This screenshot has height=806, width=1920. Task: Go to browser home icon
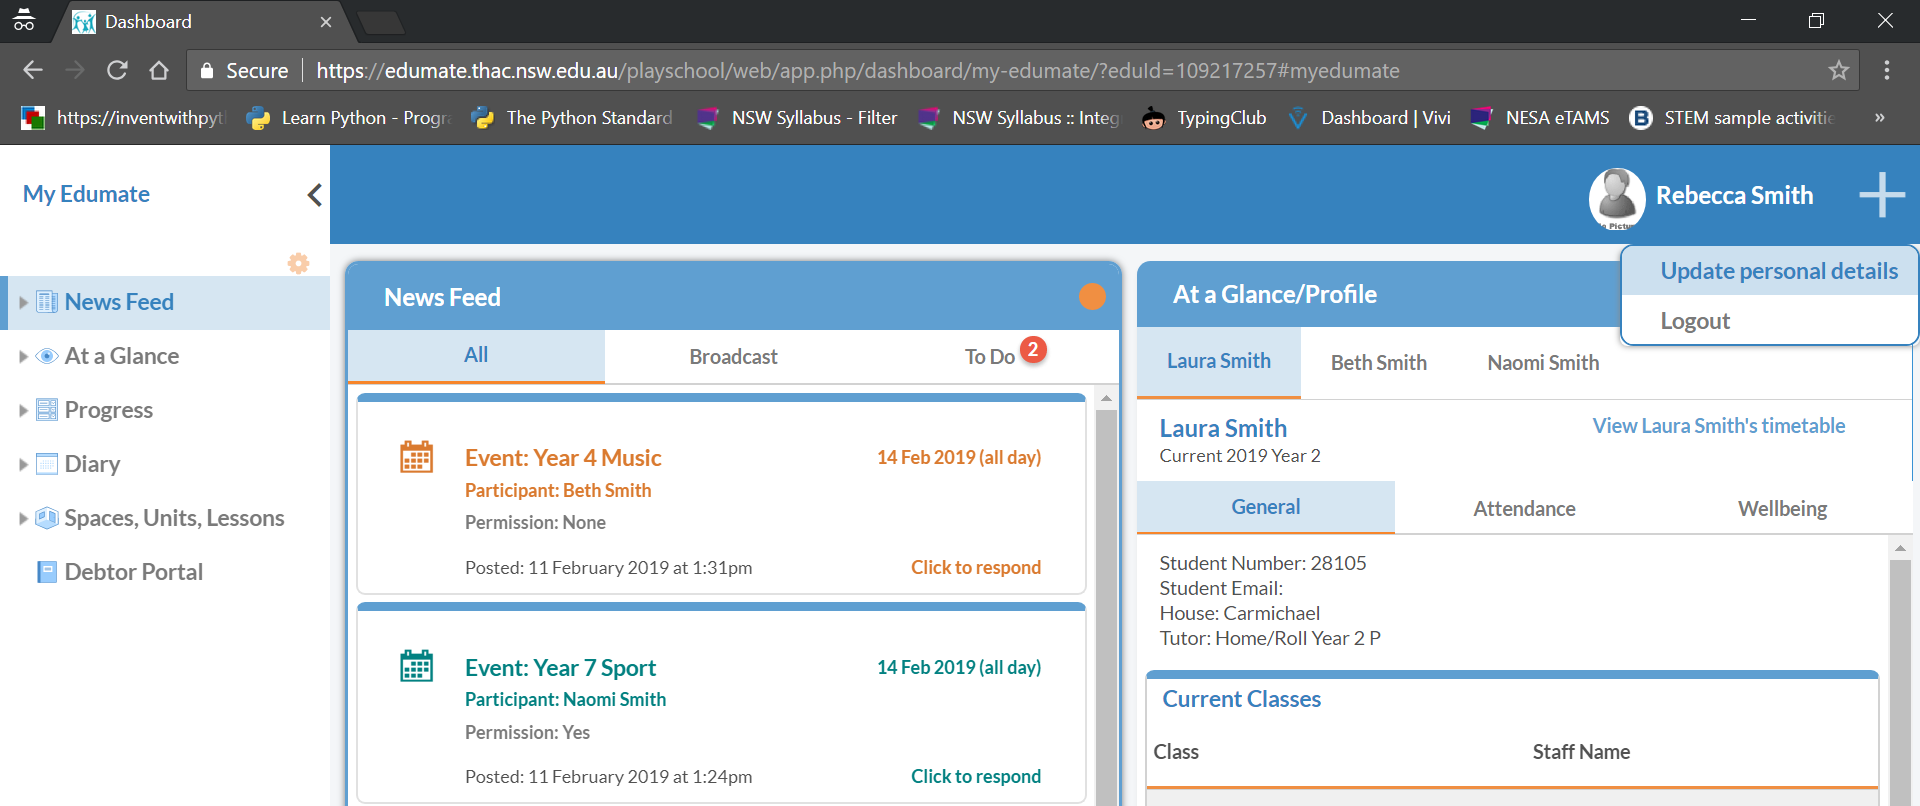[x=159, y=70]
